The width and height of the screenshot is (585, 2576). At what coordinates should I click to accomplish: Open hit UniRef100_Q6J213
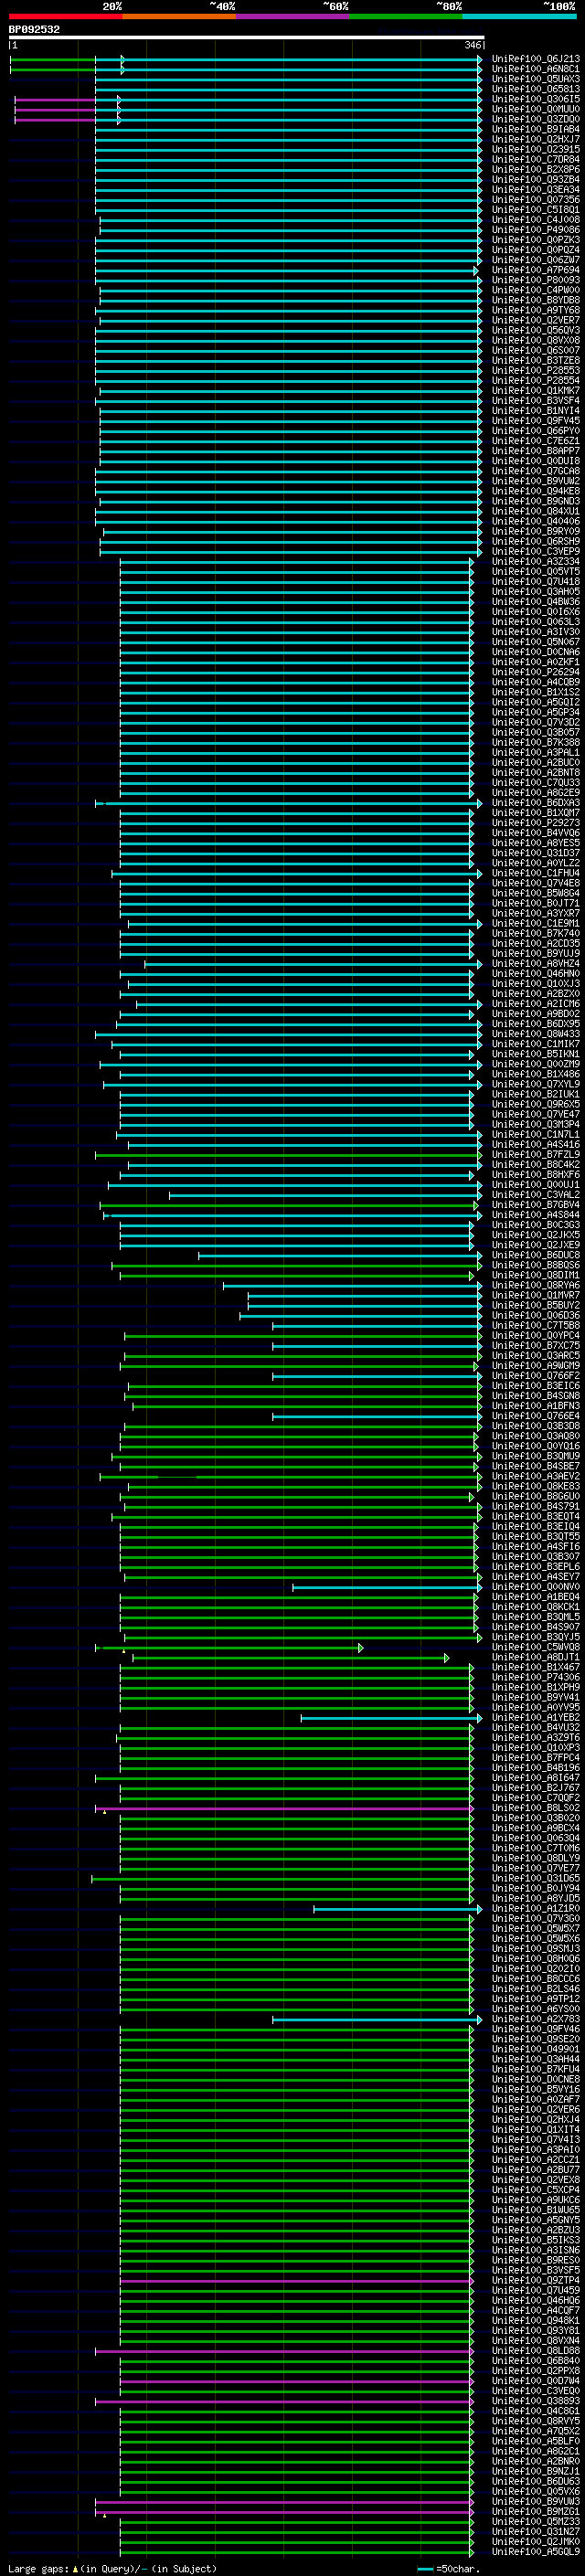[535, 59]
